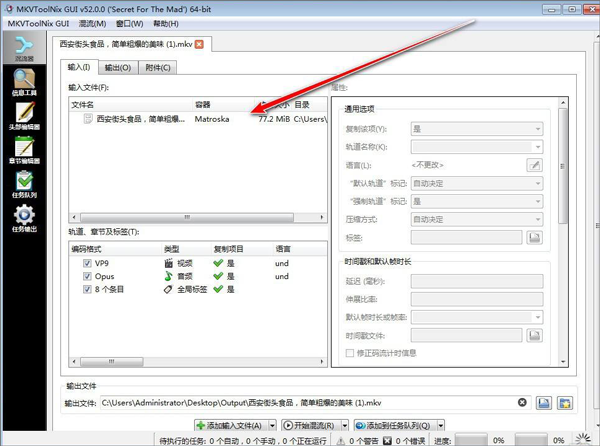Click the errors status icon
Screen dimensions: 600x446
pyautogui.click(x=387, y=441)
